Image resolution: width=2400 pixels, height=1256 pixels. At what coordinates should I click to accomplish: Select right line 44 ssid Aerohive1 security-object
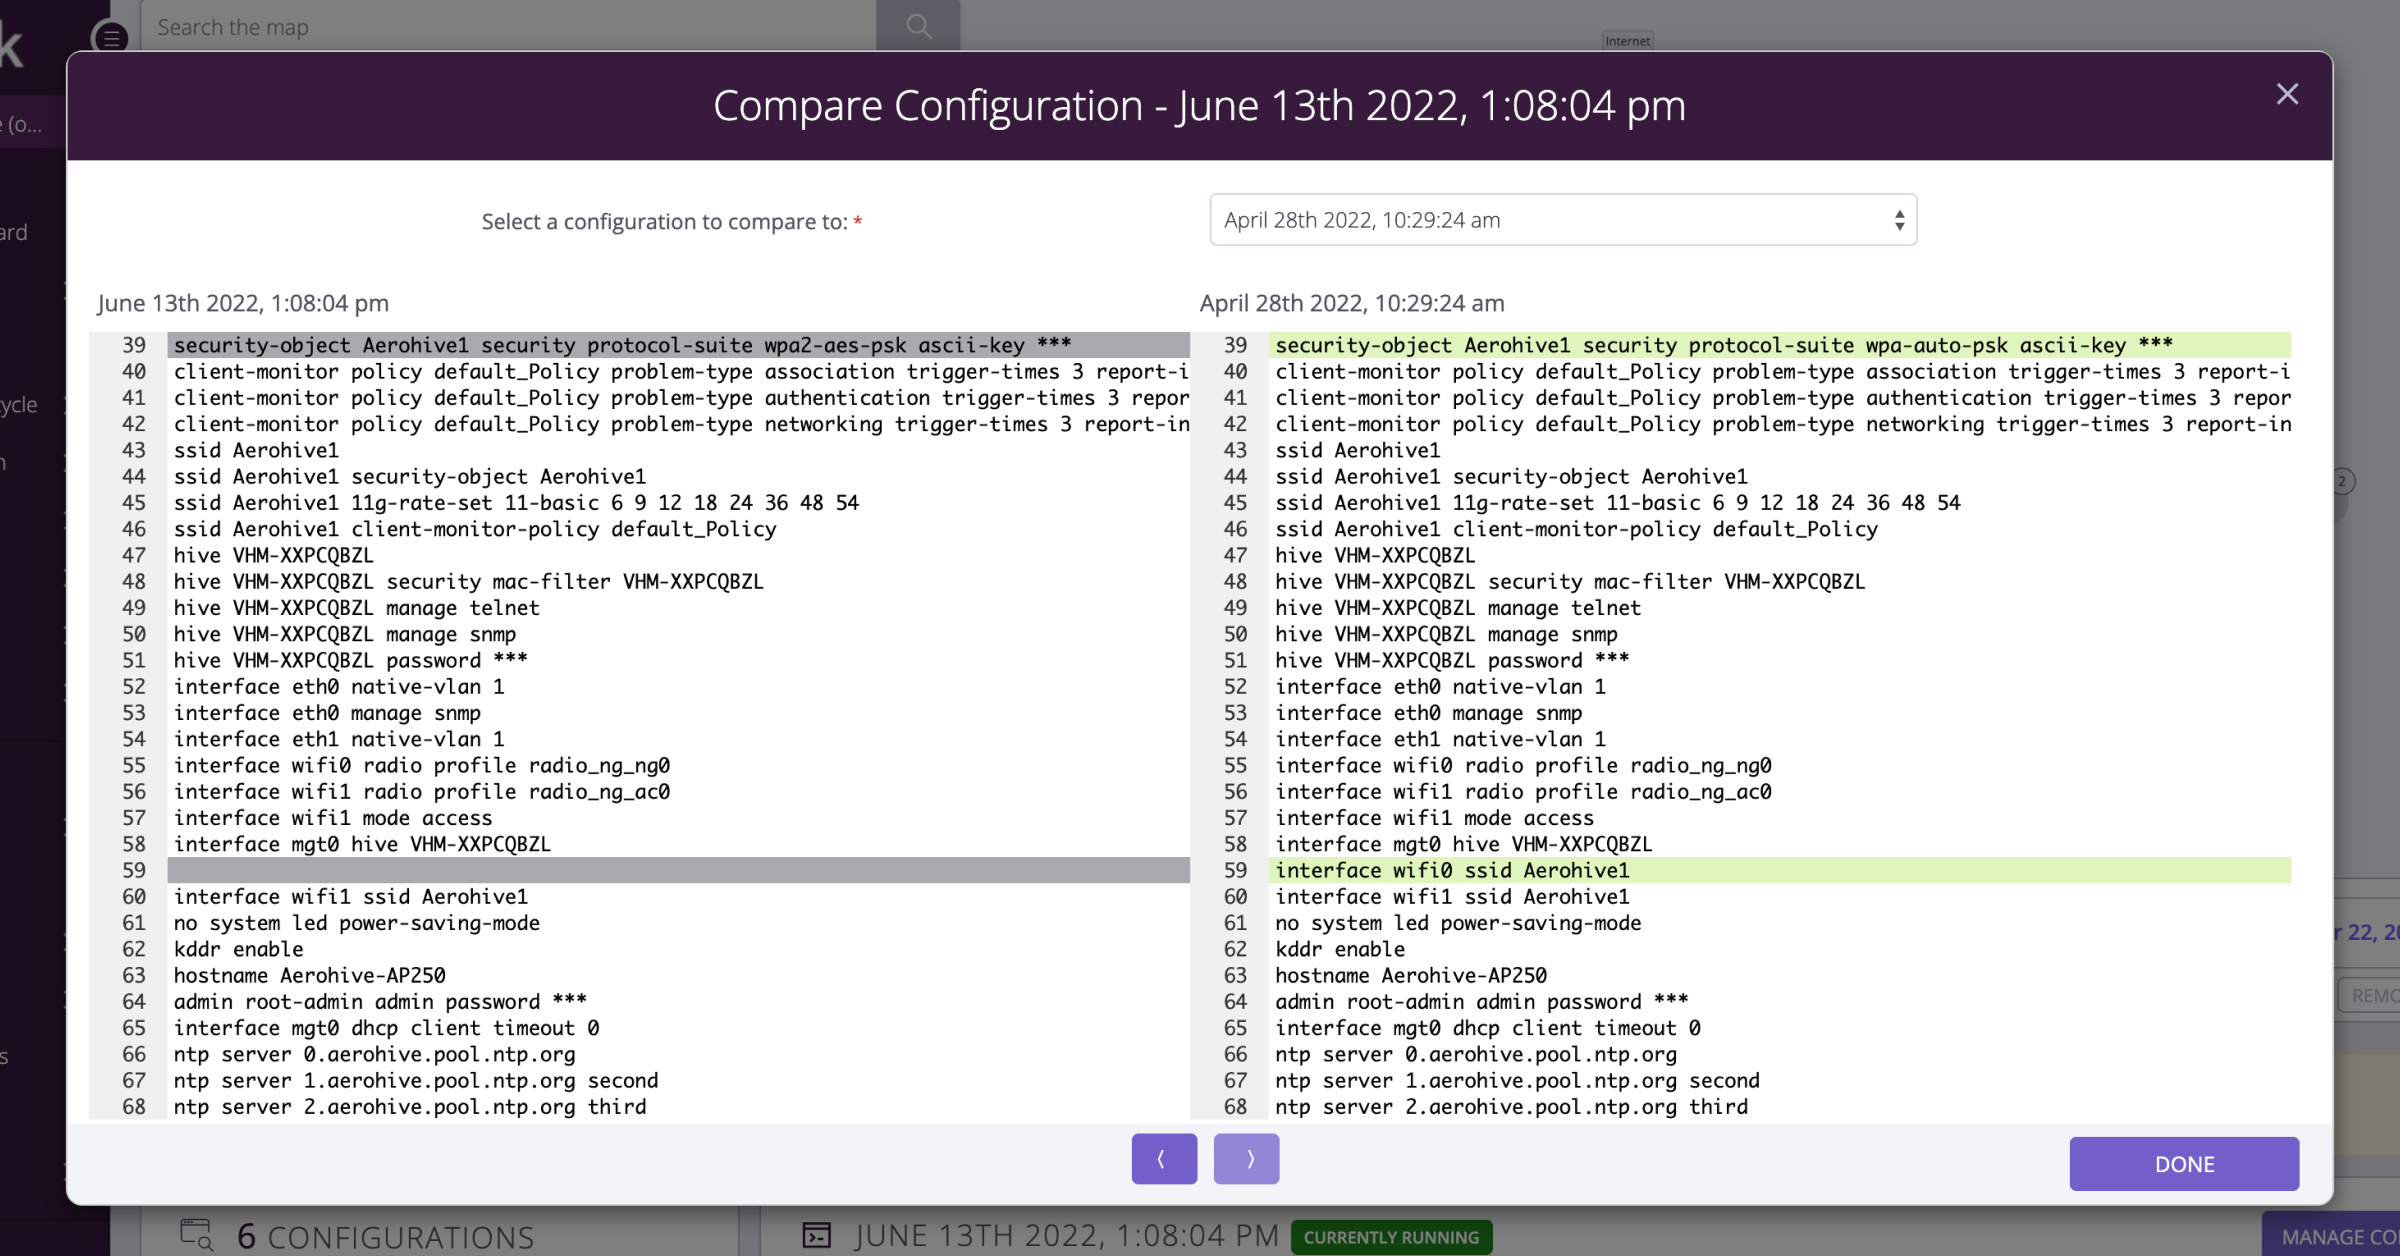tap(1511, 477)
